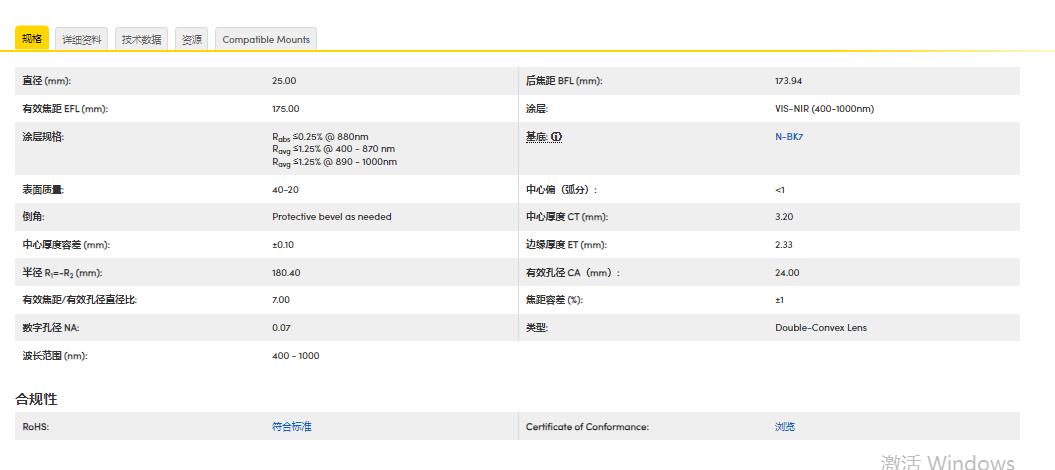This screenshot has width=1055, height=470.
Task: Click the VIS-NIR (400-1000nm) coating value
Action: (x=824, y=109)
